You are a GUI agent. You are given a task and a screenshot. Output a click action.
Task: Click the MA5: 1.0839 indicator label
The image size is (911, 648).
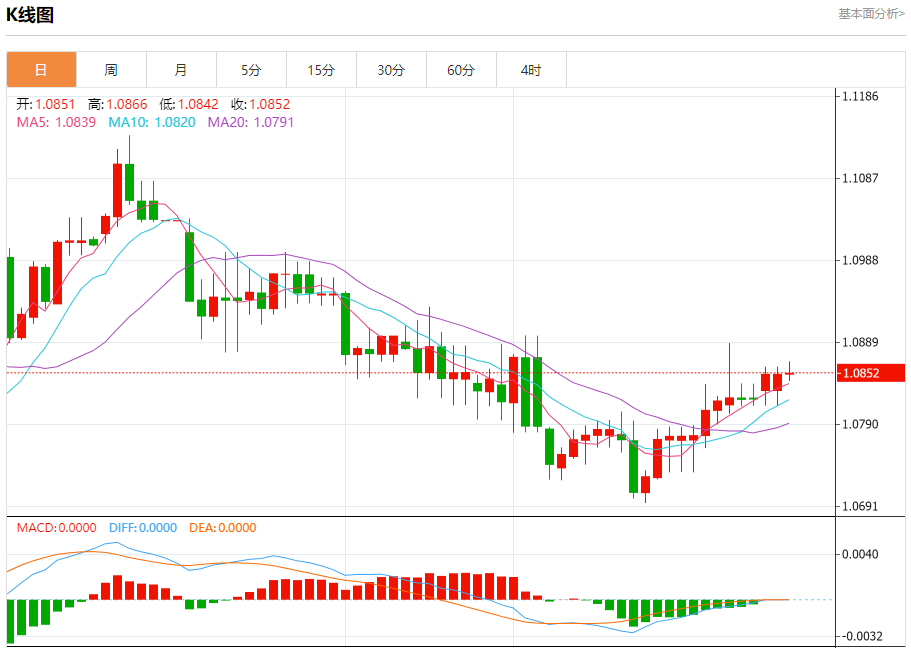pos(56,122)
